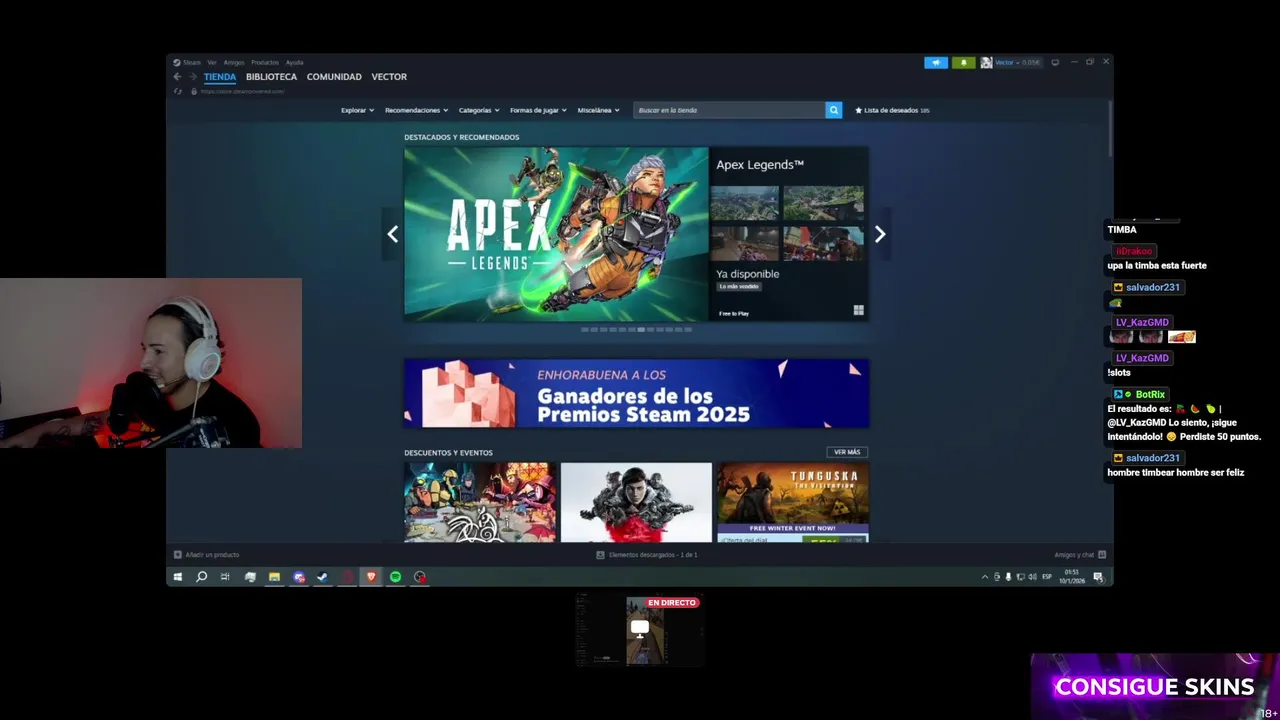
Task: Expand the Recomendaciones dropdown
Action: (x=416, y=110)
